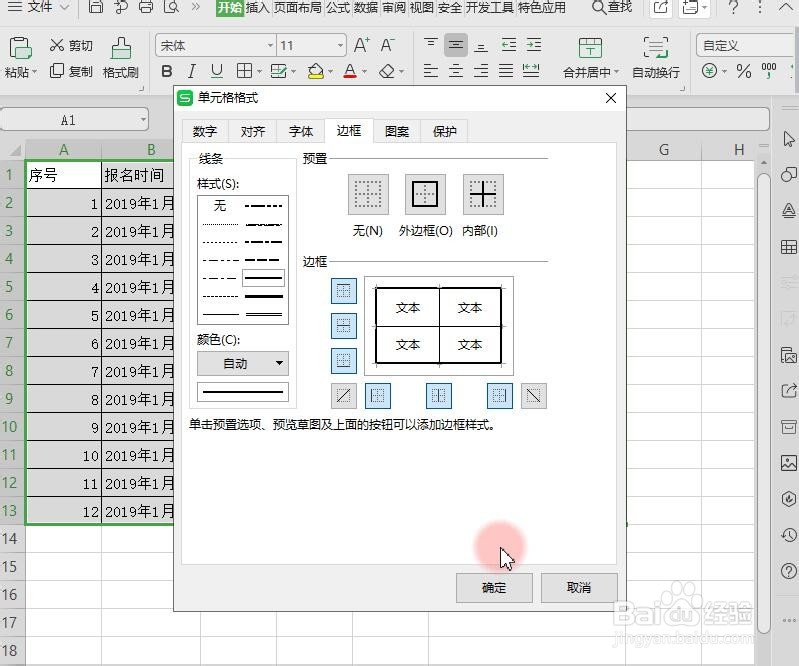Toggle the bottom border button in dialog
The image size is (799, 666).
[x=343, y=360]
